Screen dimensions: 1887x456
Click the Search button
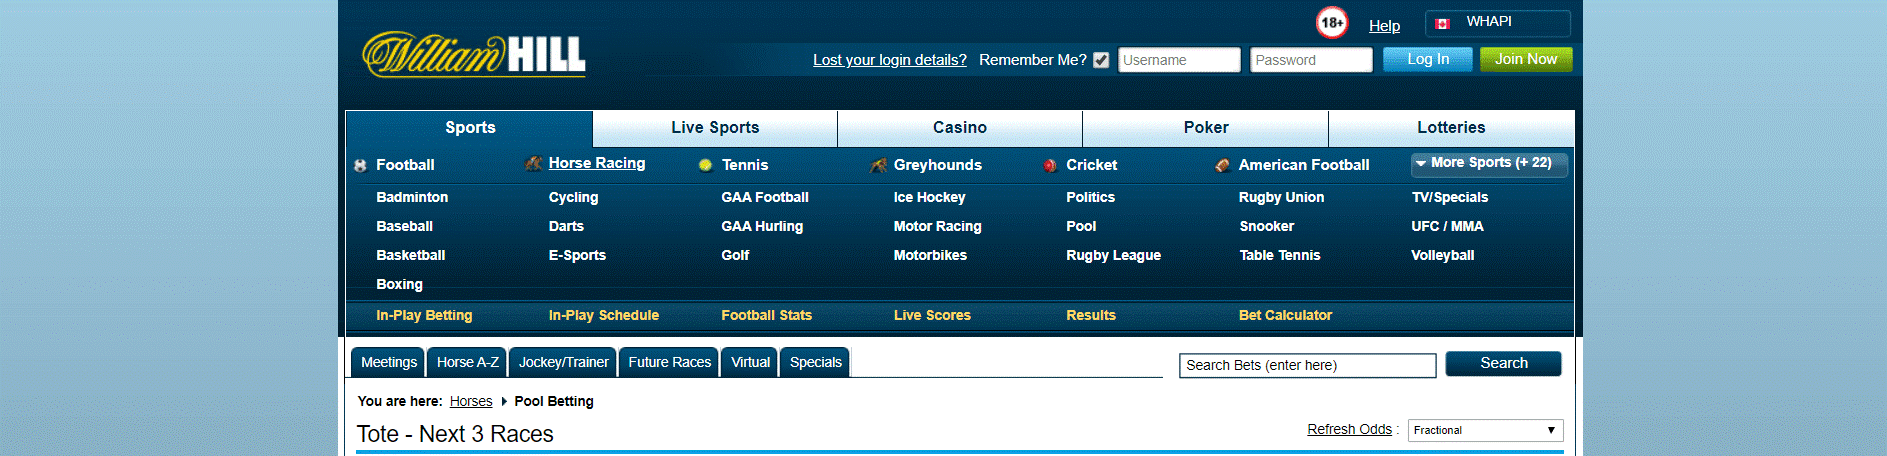point(1503,364)
